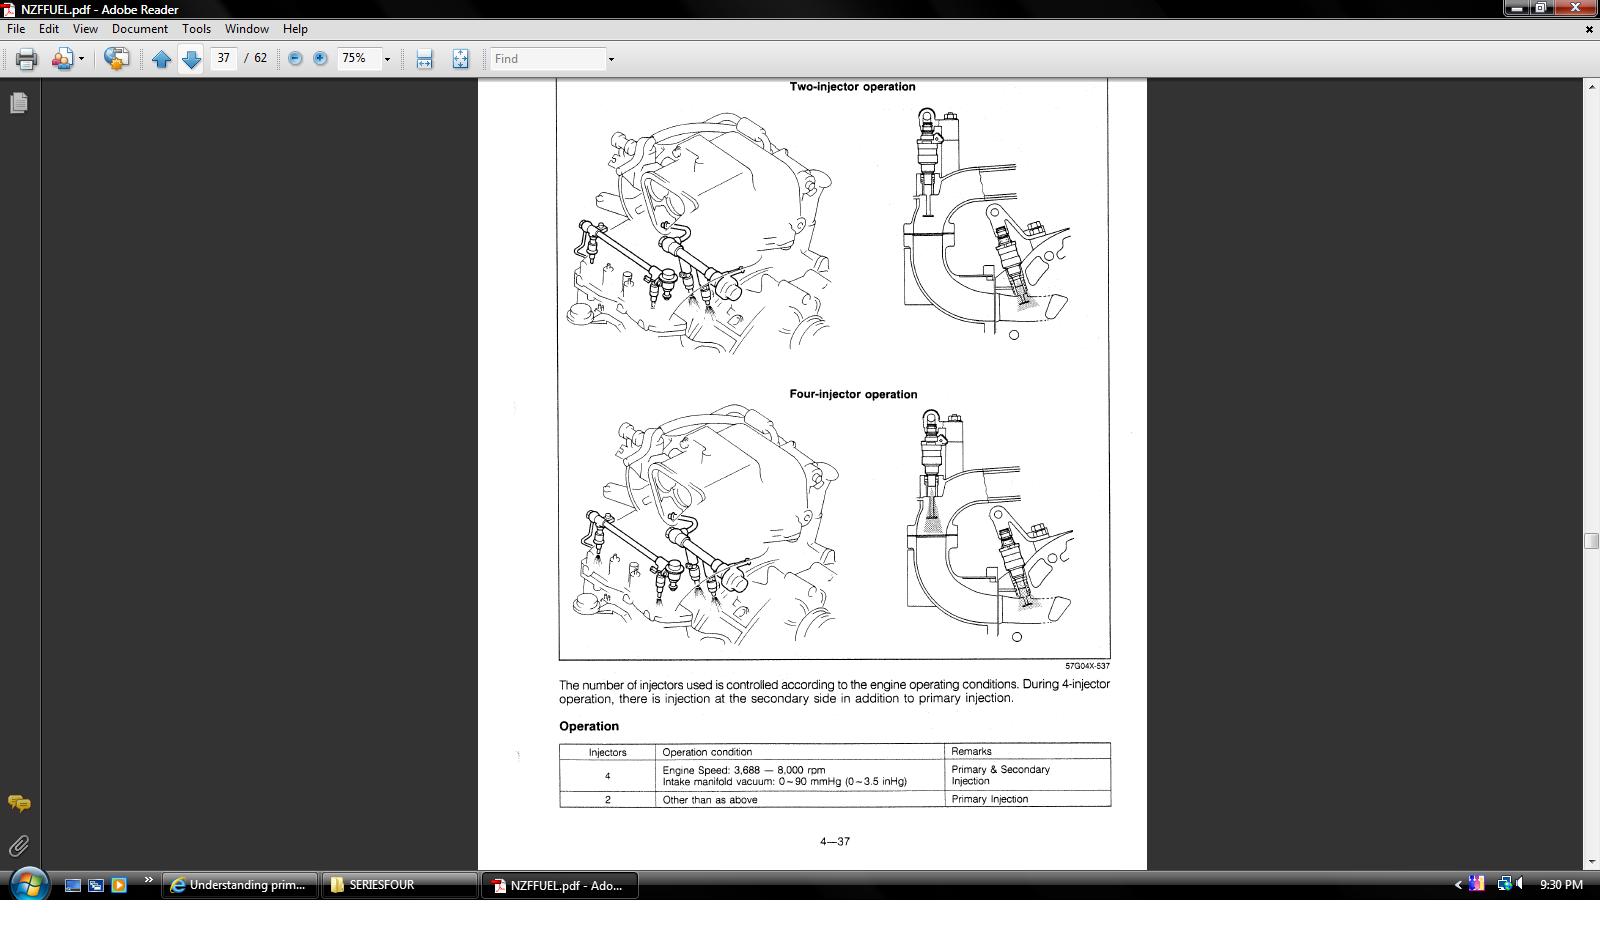This screenshot has height=948, width=1600.
Task: Click the Find search box
Action: tap(548, 59)
